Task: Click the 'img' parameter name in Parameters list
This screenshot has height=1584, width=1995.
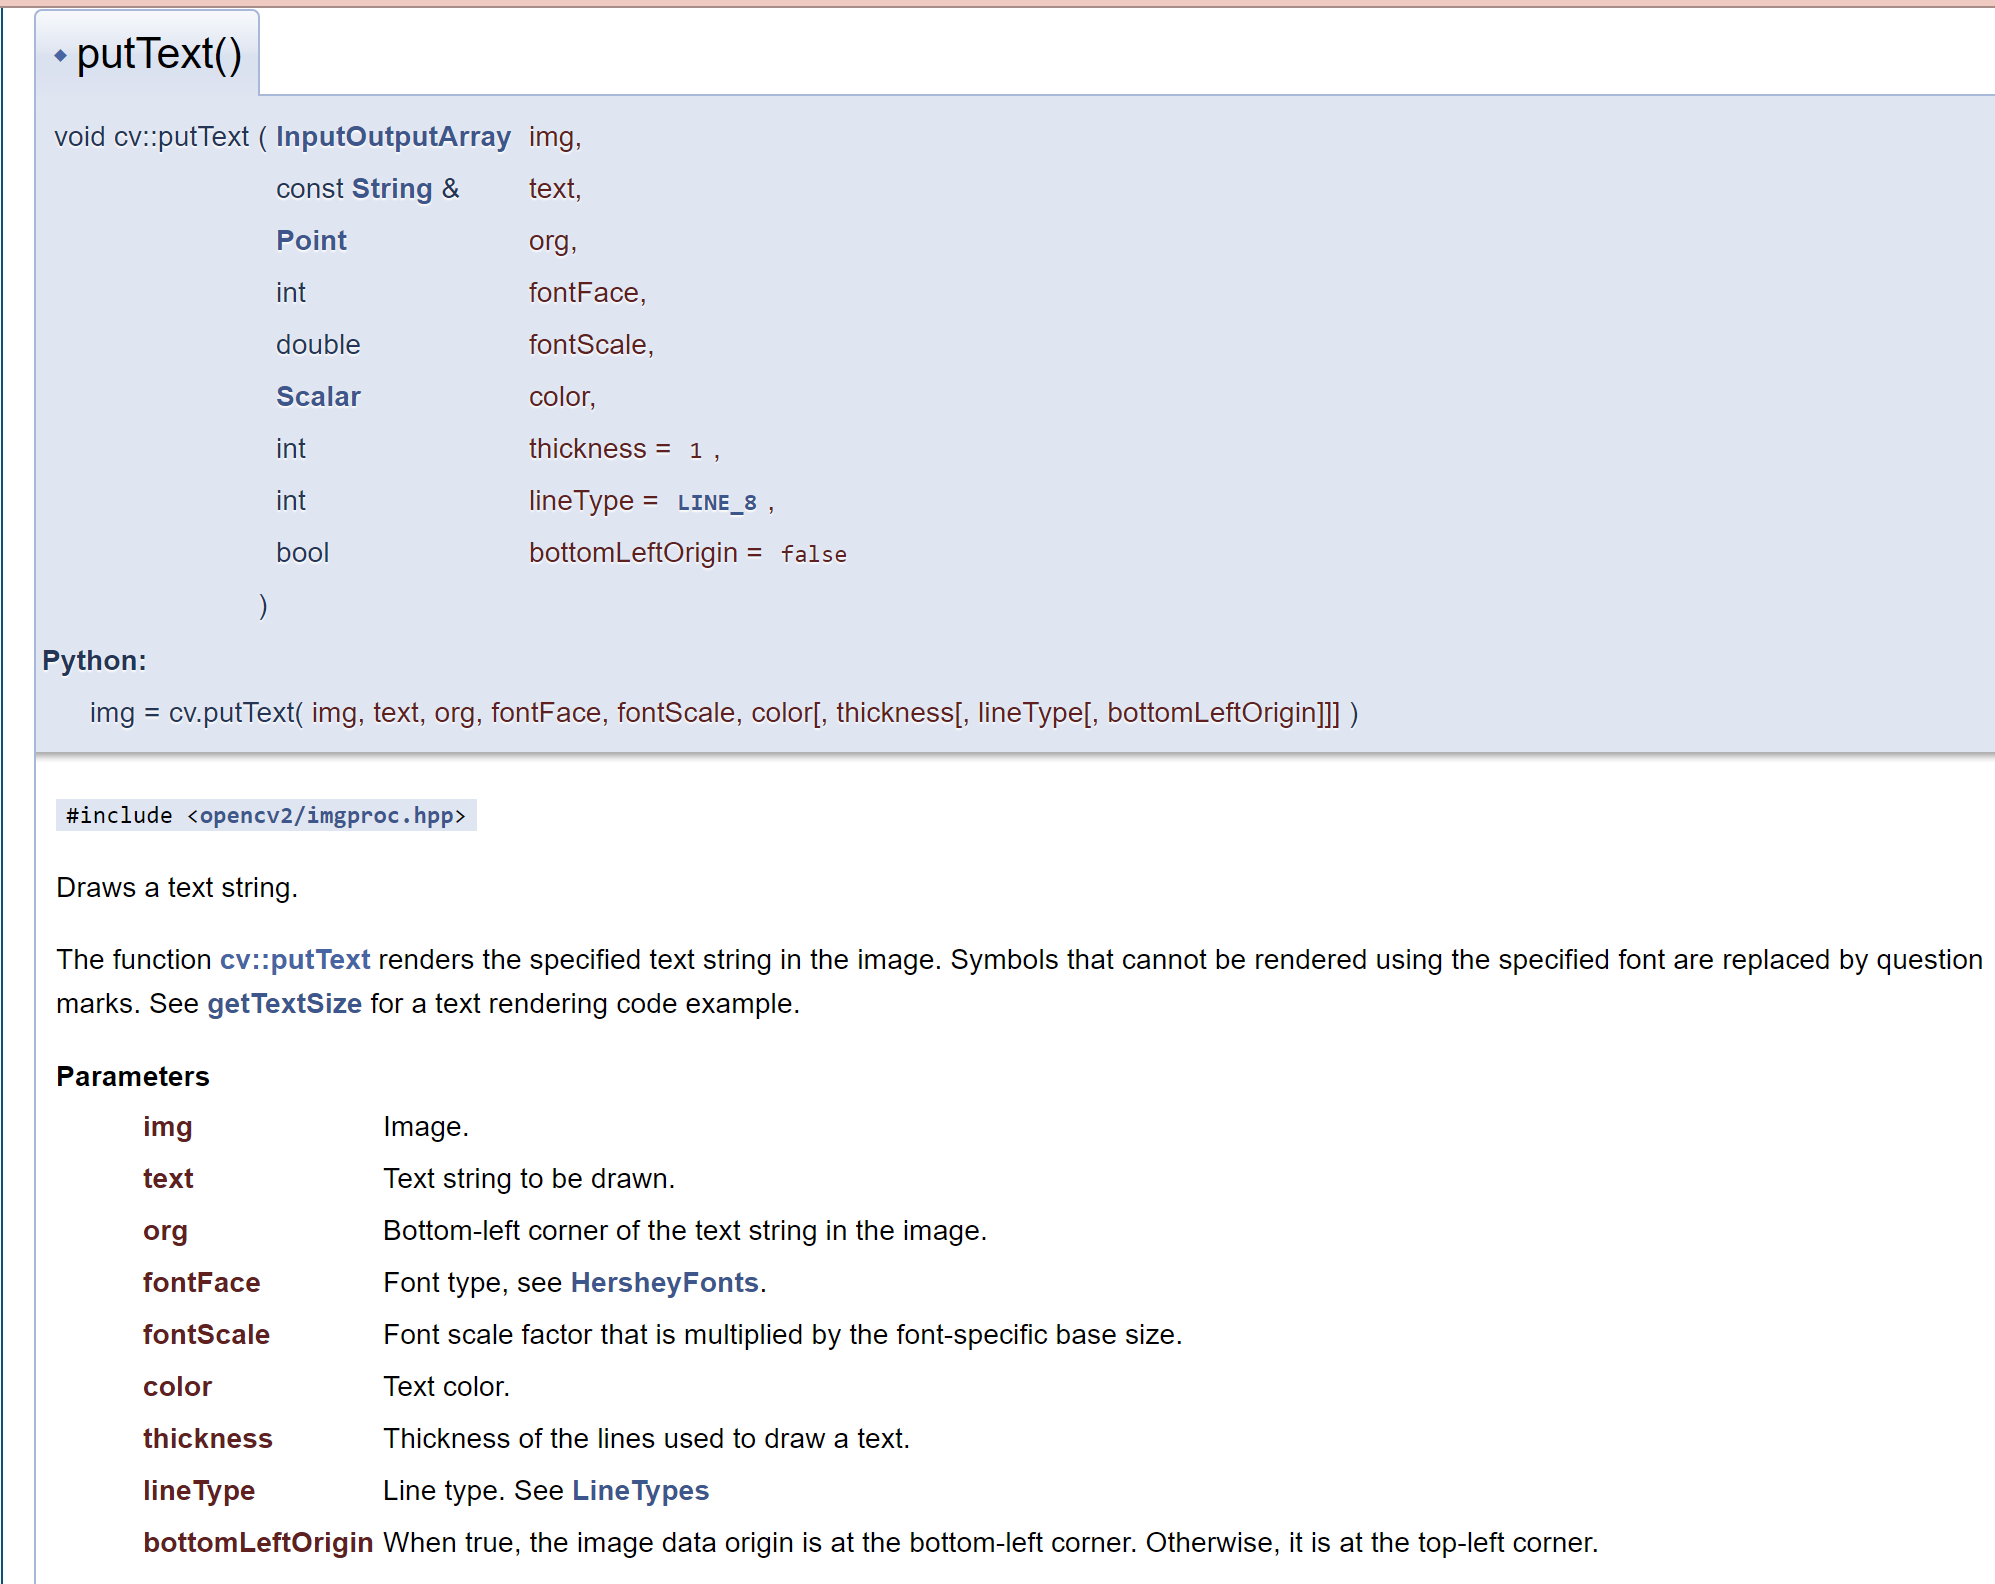Action: [x=167, y=1127]
